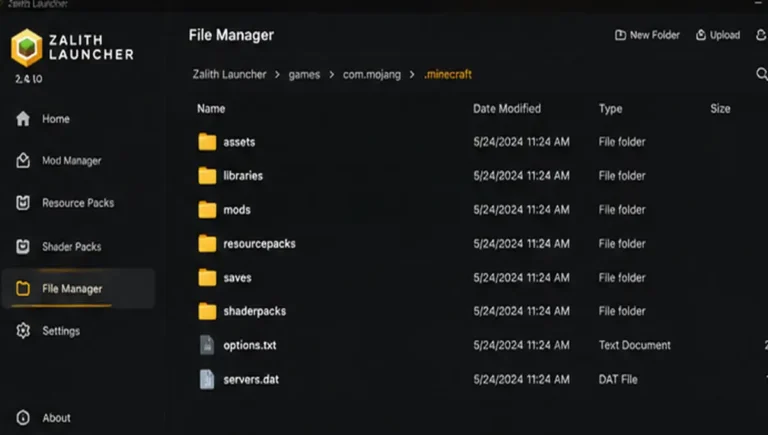
Task: Click the date in the servers.dat row
Action: pyautogui.click(x=521, y=379)
